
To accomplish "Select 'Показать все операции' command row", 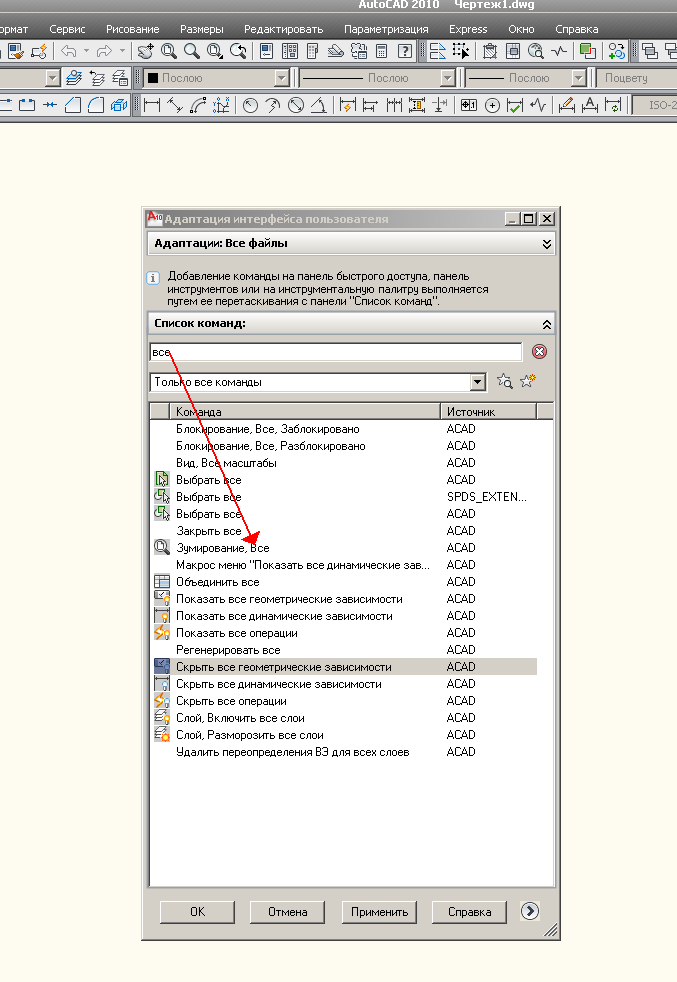I will click(344, 633).
